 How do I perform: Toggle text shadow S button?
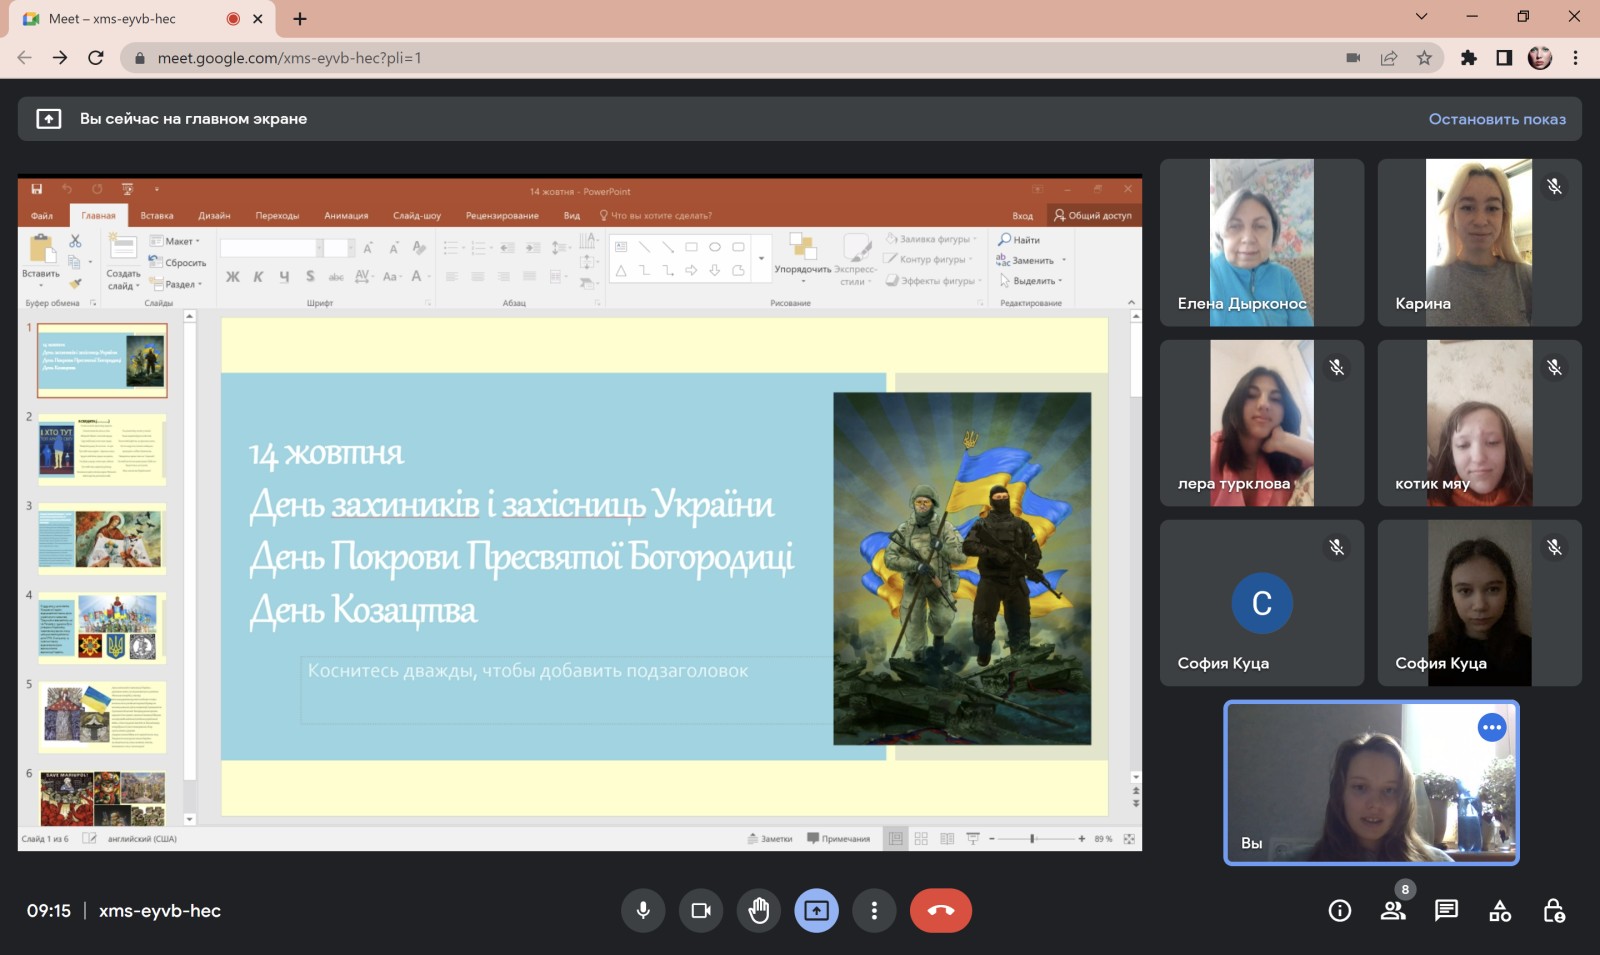[x=310, y=277]
